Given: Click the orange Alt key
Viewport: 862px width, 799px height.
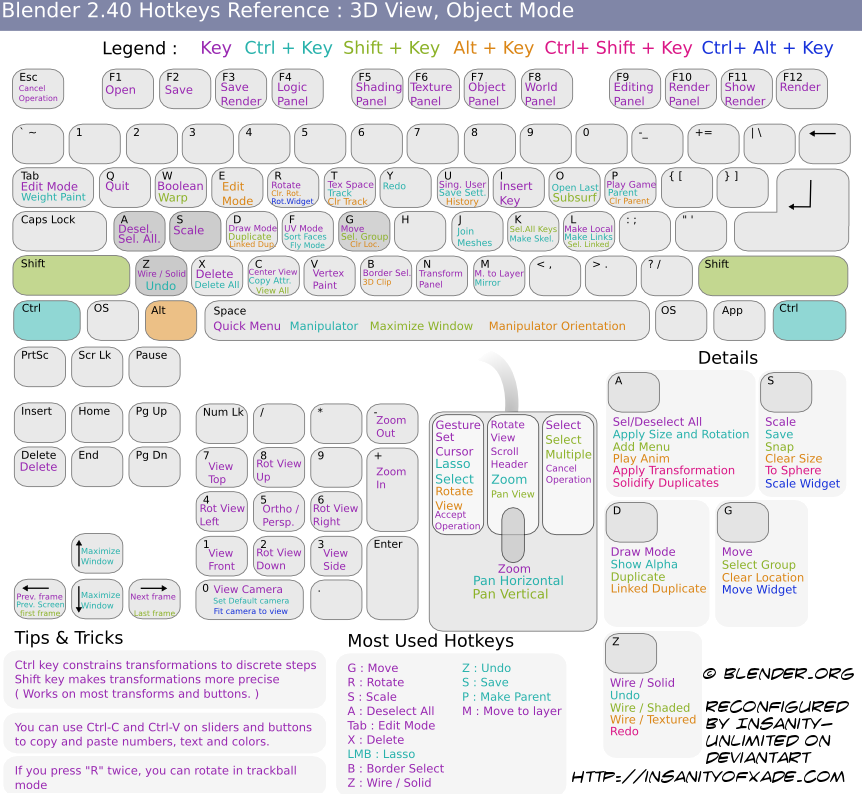Looking at the screenshot, I should [171, 320].
